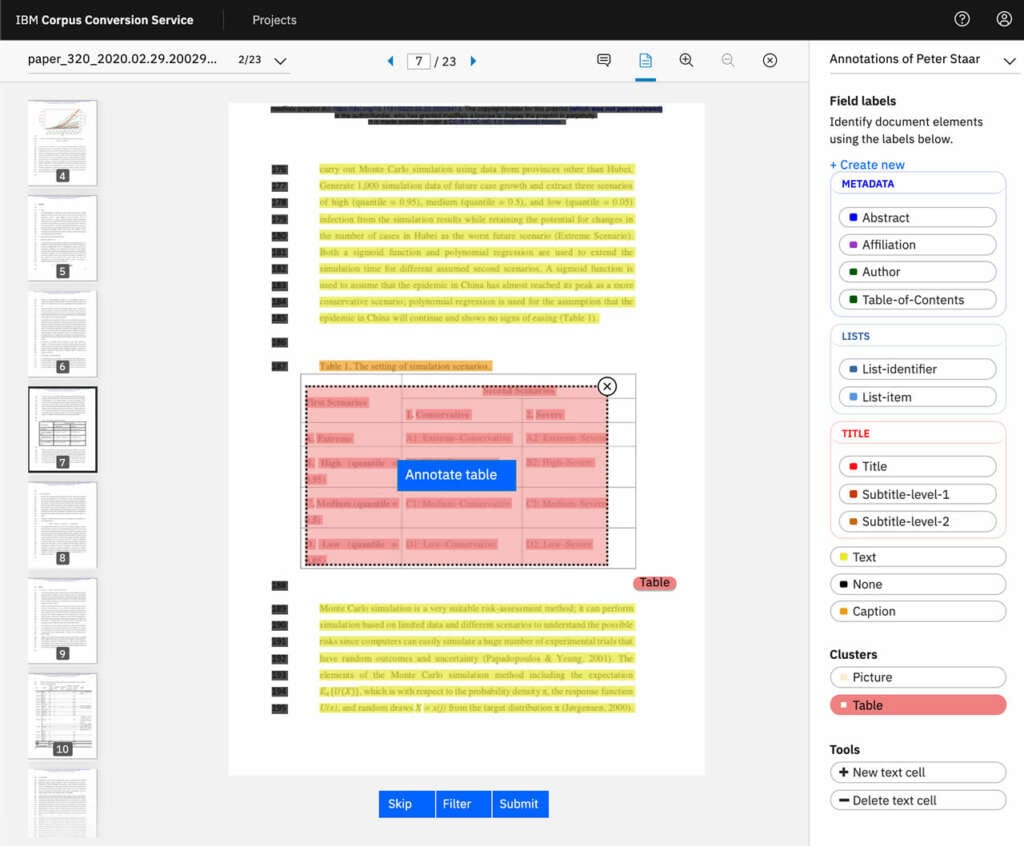Click the minus icon on Delete text cell
Screen dimensions: 1024x846
point(843,800)
